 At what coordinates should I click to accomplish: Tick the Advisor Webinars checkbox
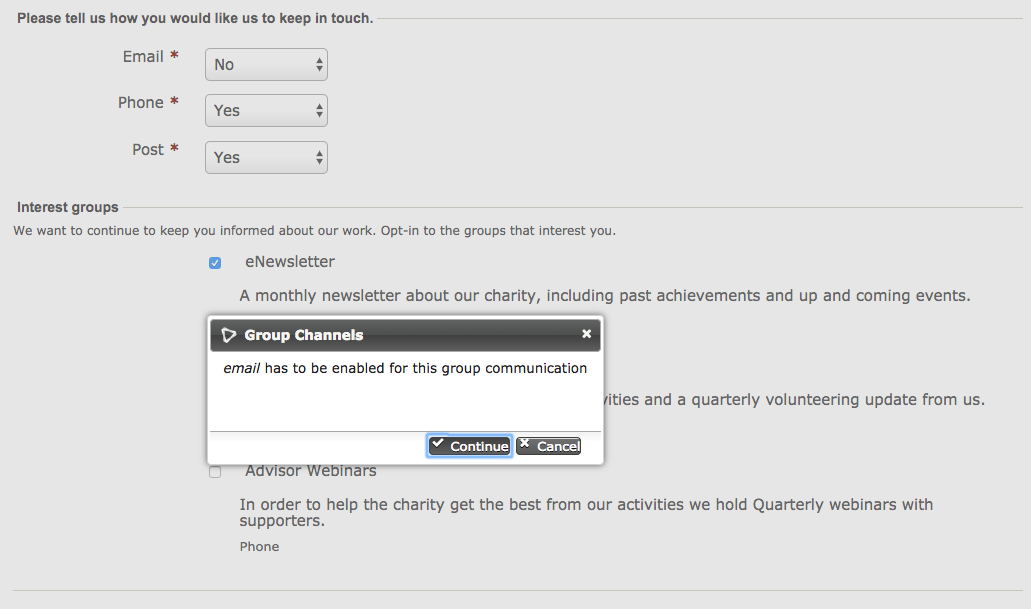pos(215,472)
